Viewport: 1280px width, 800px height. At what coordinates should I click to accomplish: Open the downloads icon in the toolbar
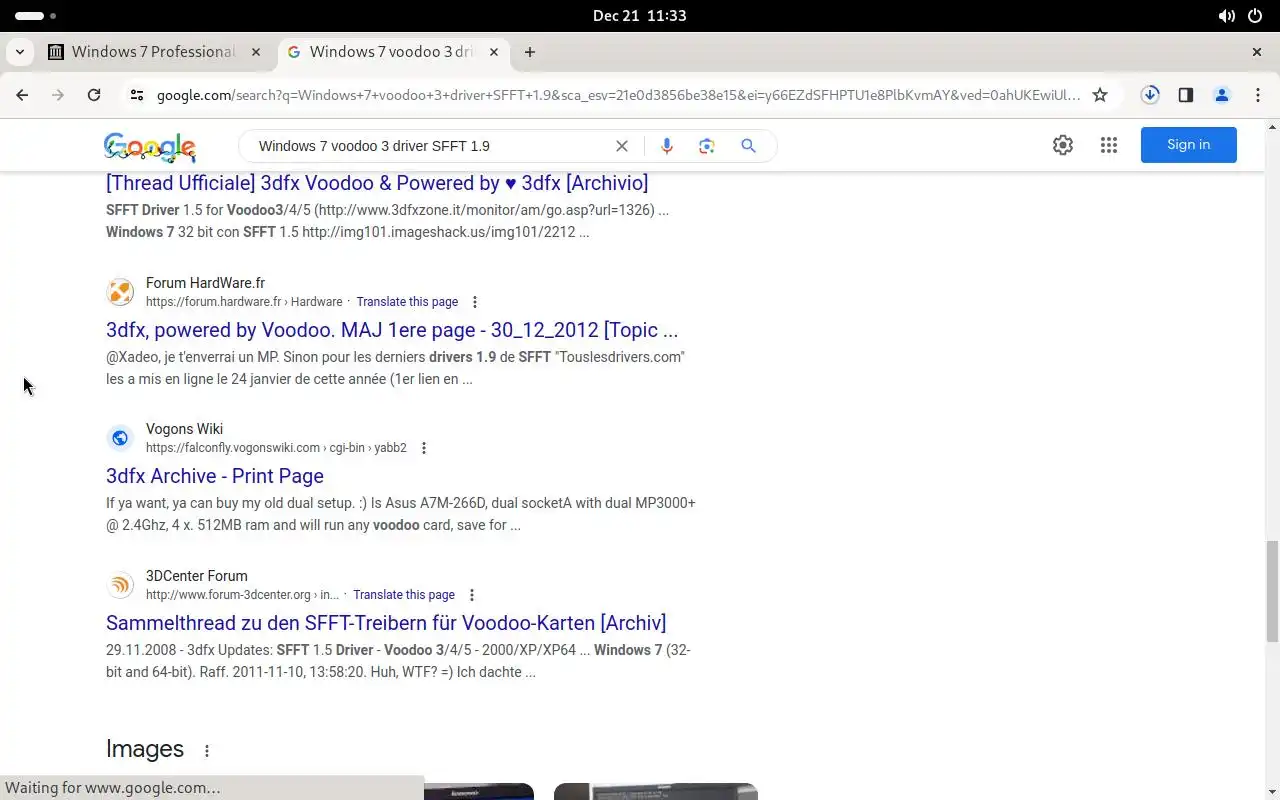point(1150,95)
